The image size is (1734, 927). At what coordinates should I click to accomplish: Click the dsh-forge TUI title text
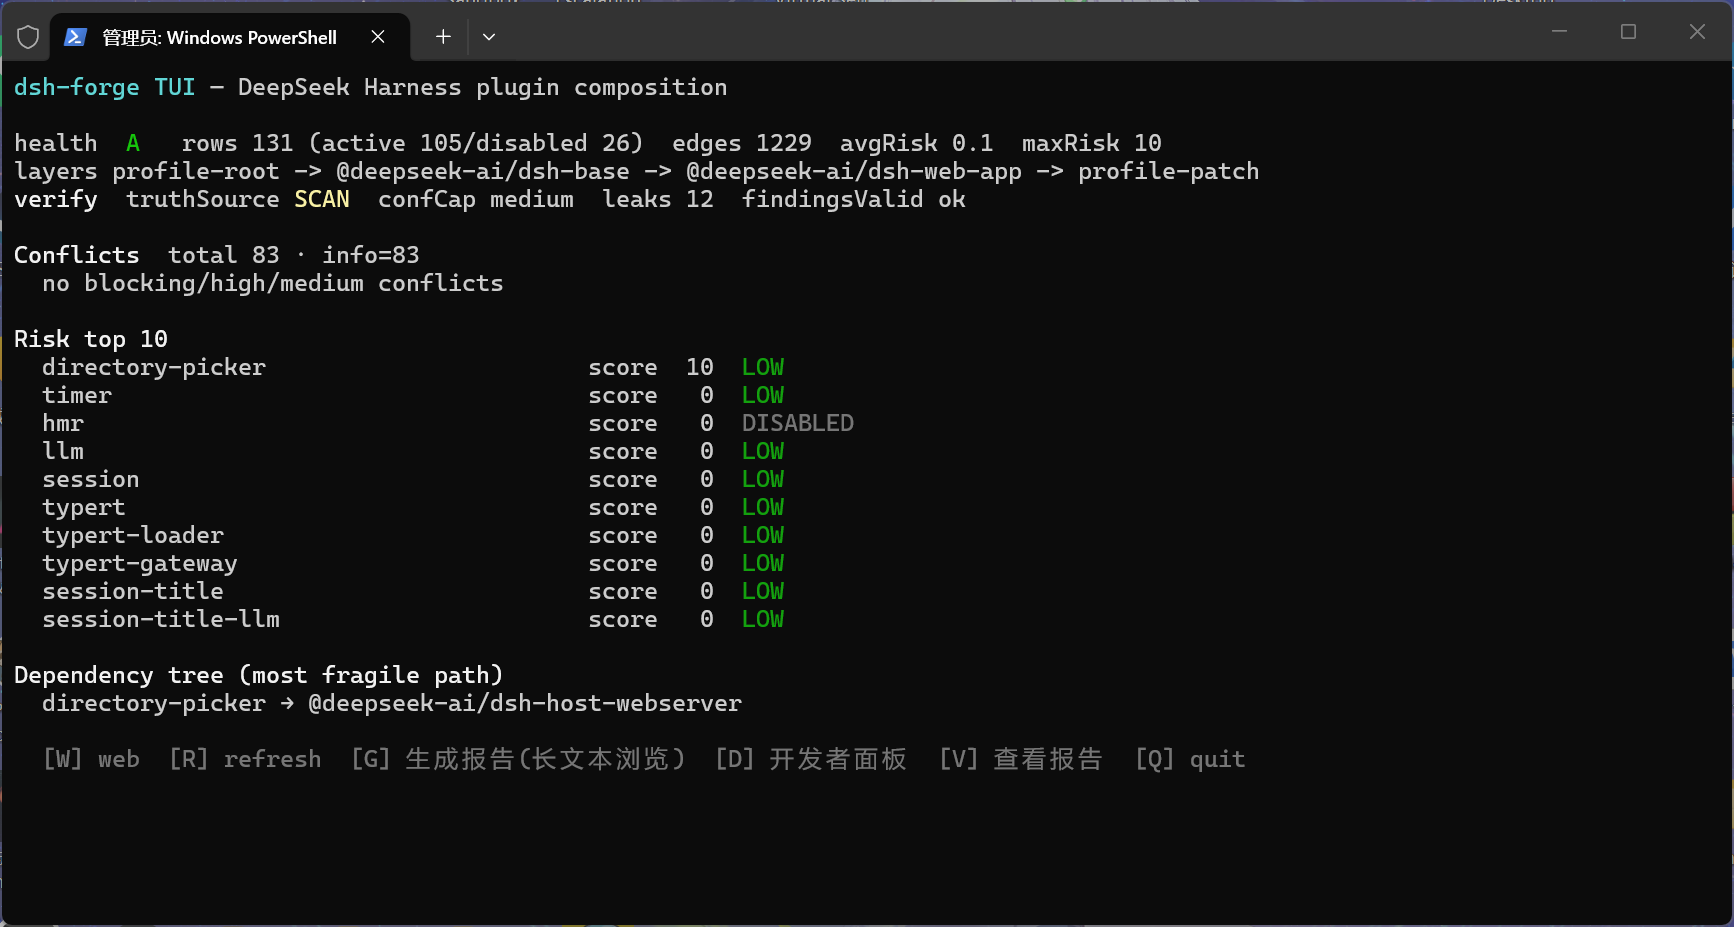click(x=105, y=87)
